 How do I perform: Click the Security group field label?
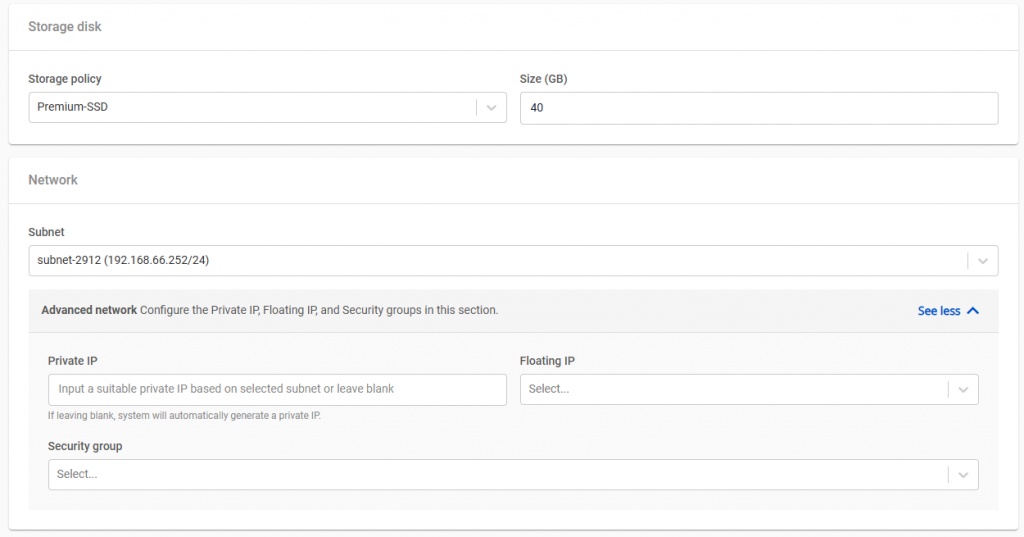(x=85, y=446)
